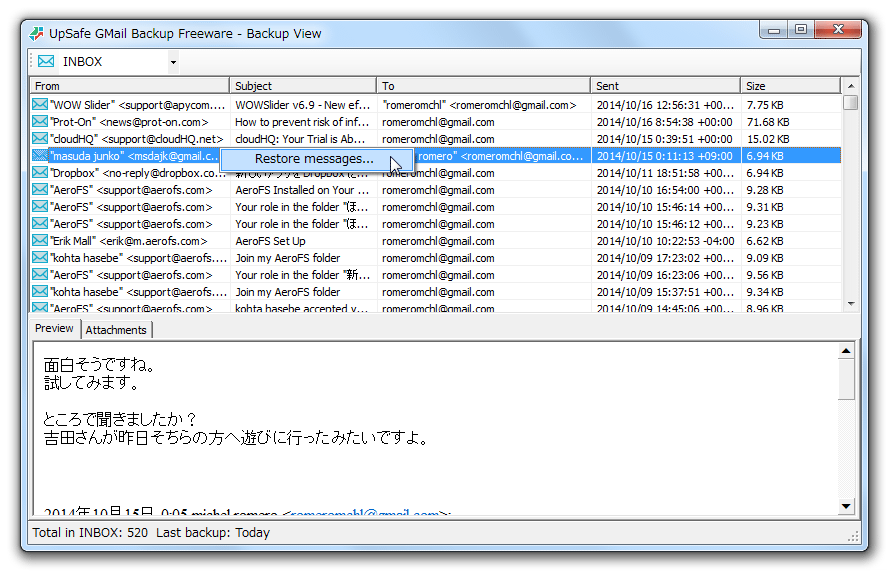The width and height of the screenshot is (890, 575).
Task: Click "Total in INBOX: 520" status text
Action: 90,532
